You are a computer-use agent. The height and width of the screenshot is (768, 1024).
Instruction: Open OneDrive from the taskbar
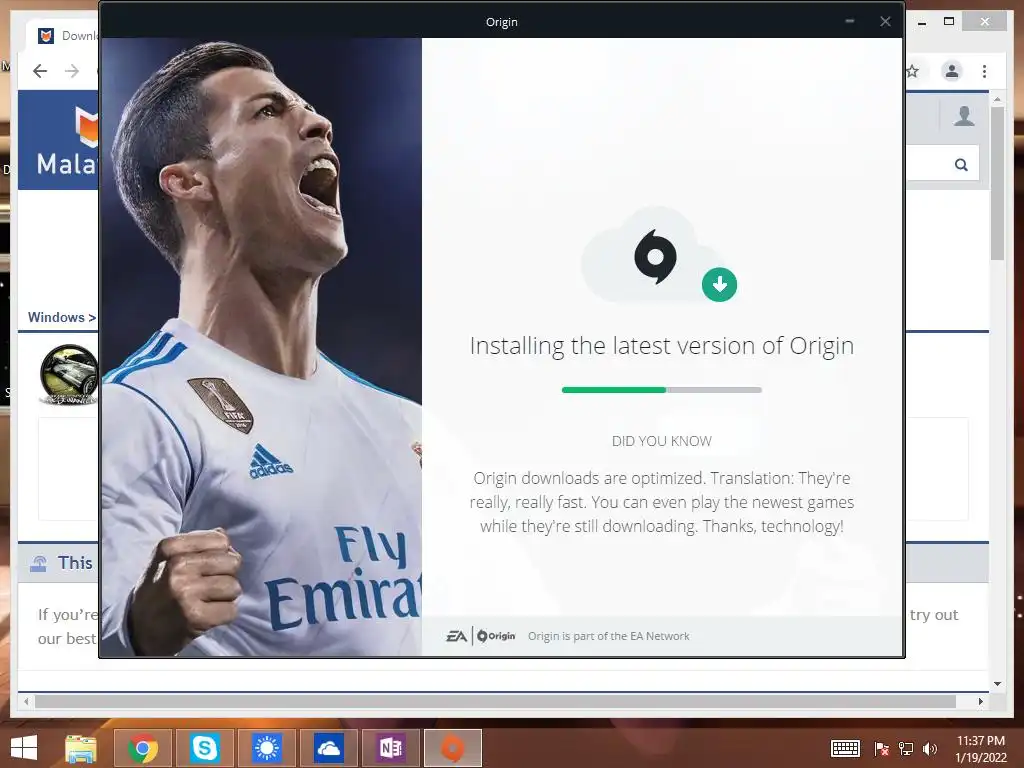point(328,748)
